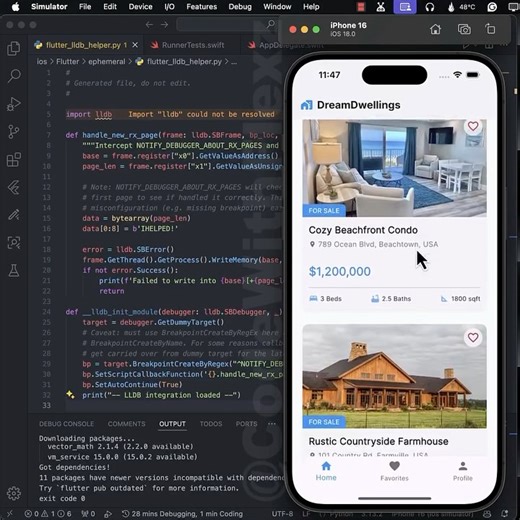Open the Window menu
The image size is (520, 520).
pyautogui.click(x=277, y=7)
